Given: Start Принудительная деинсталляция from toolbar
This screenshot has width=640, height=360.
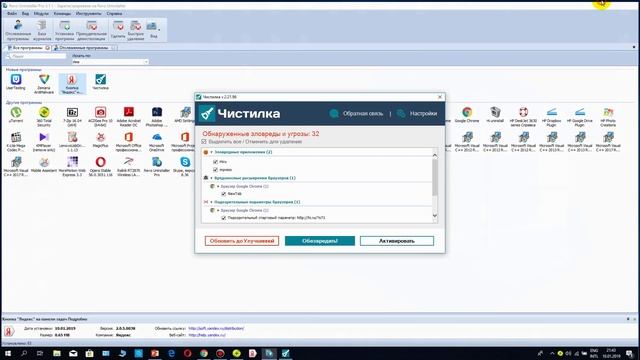Looking at the screenshot, I should click(91, 30).
